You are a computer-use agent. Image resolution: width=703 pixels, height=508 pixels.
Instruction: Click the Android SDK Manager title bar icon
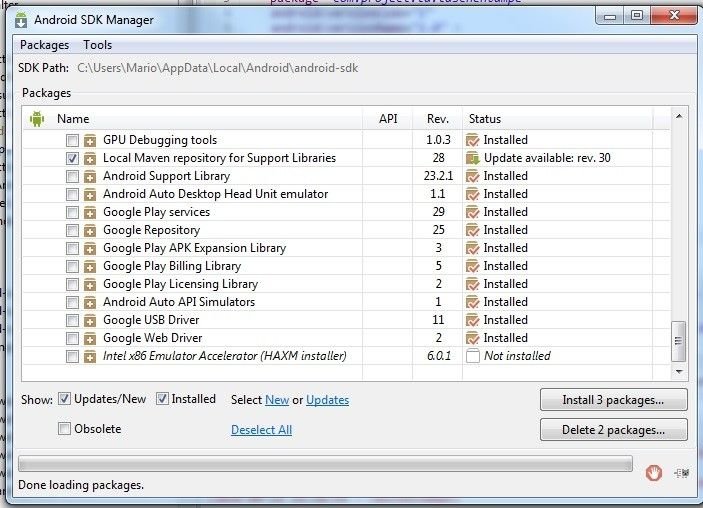pos(21,20)
